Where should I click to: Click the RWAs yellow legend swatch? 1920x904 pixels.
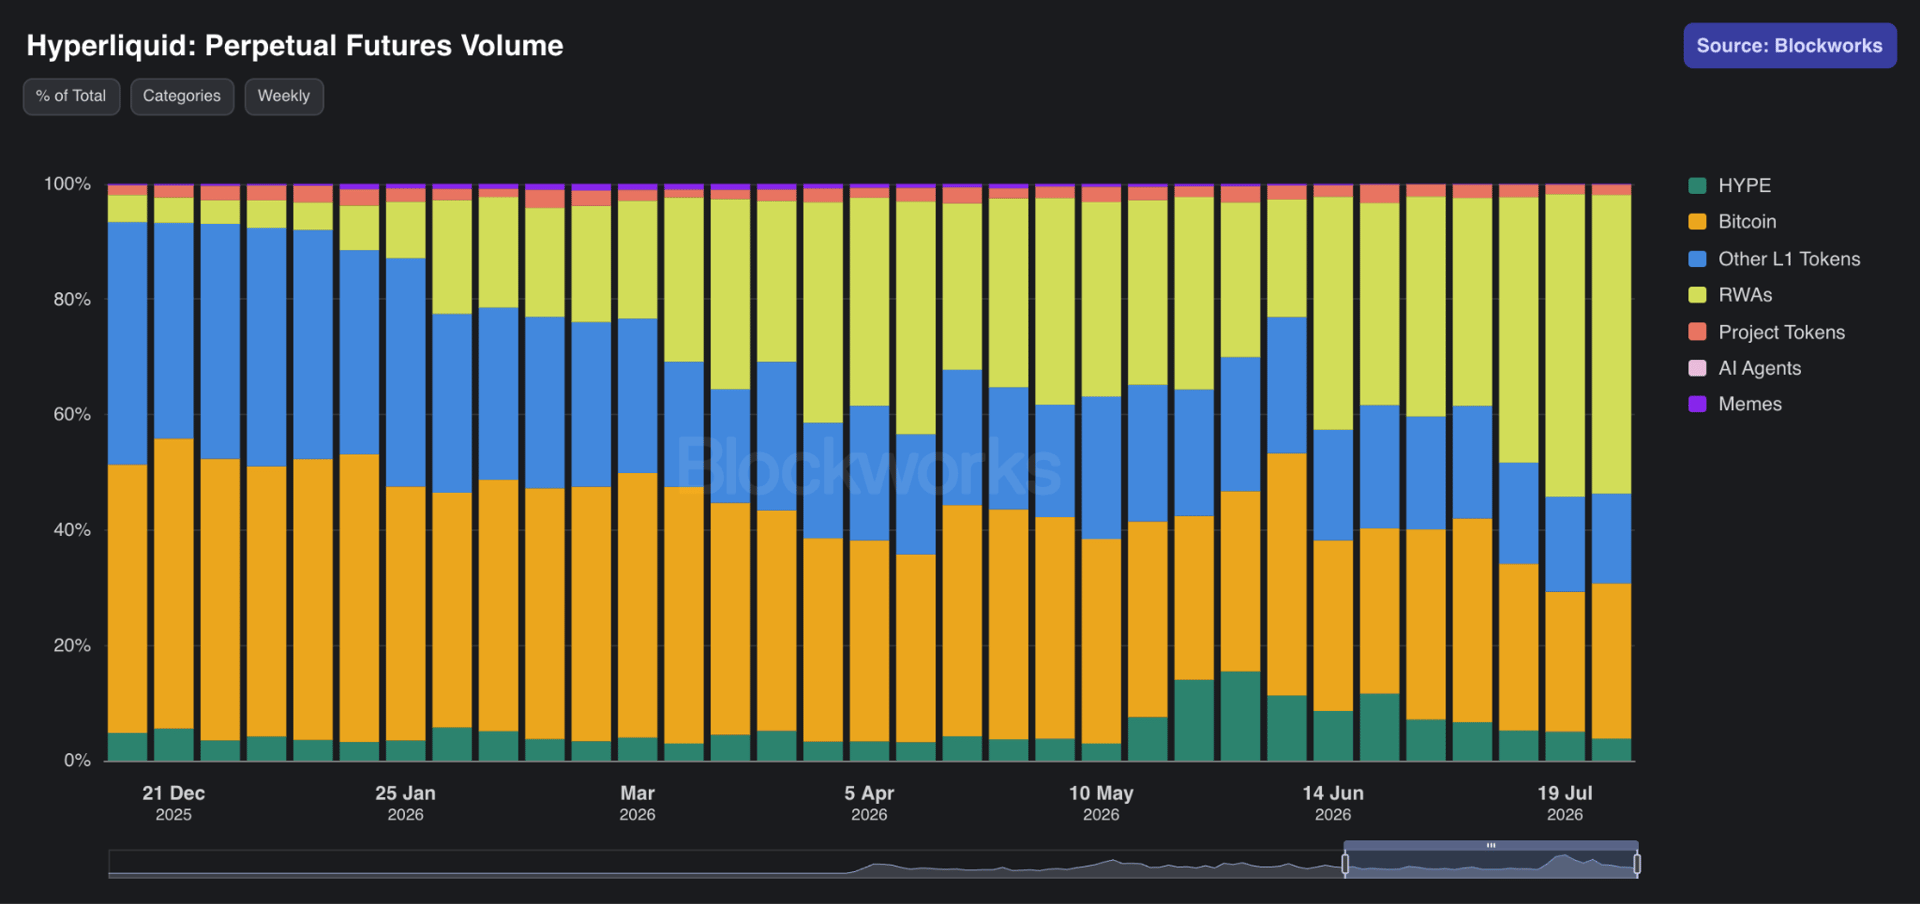click(x=1697, y=294)
